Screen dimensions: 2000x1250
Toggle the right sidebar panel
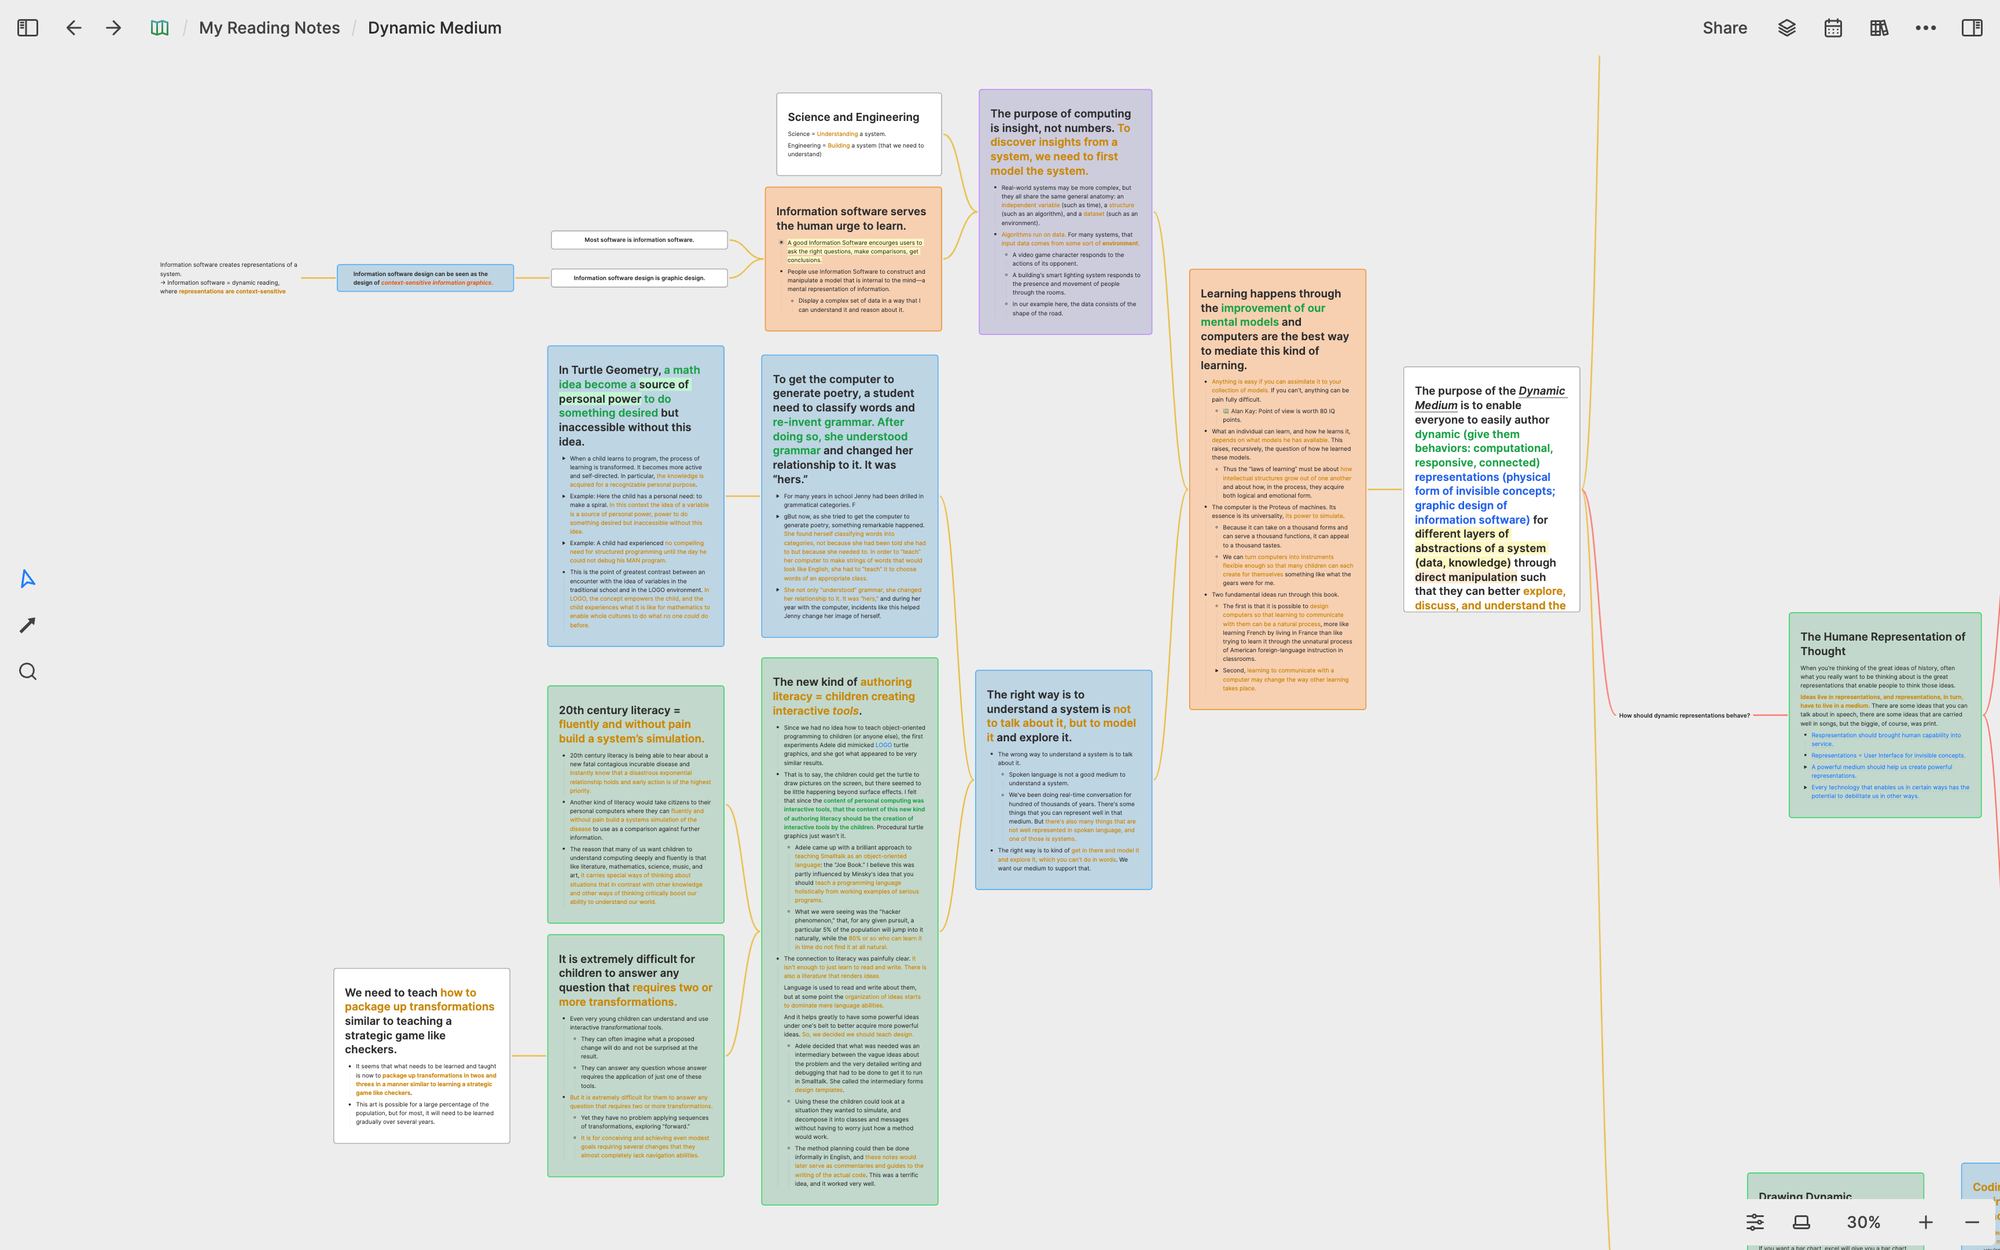(1972, 28)
